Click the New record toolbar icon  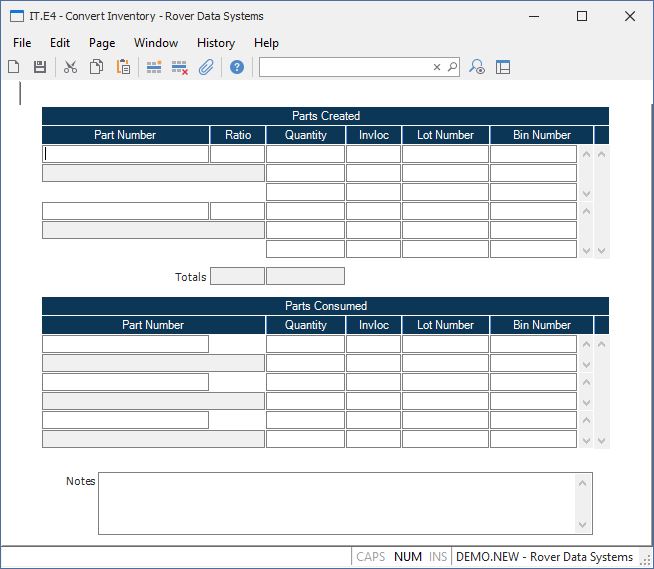point(14,67)
